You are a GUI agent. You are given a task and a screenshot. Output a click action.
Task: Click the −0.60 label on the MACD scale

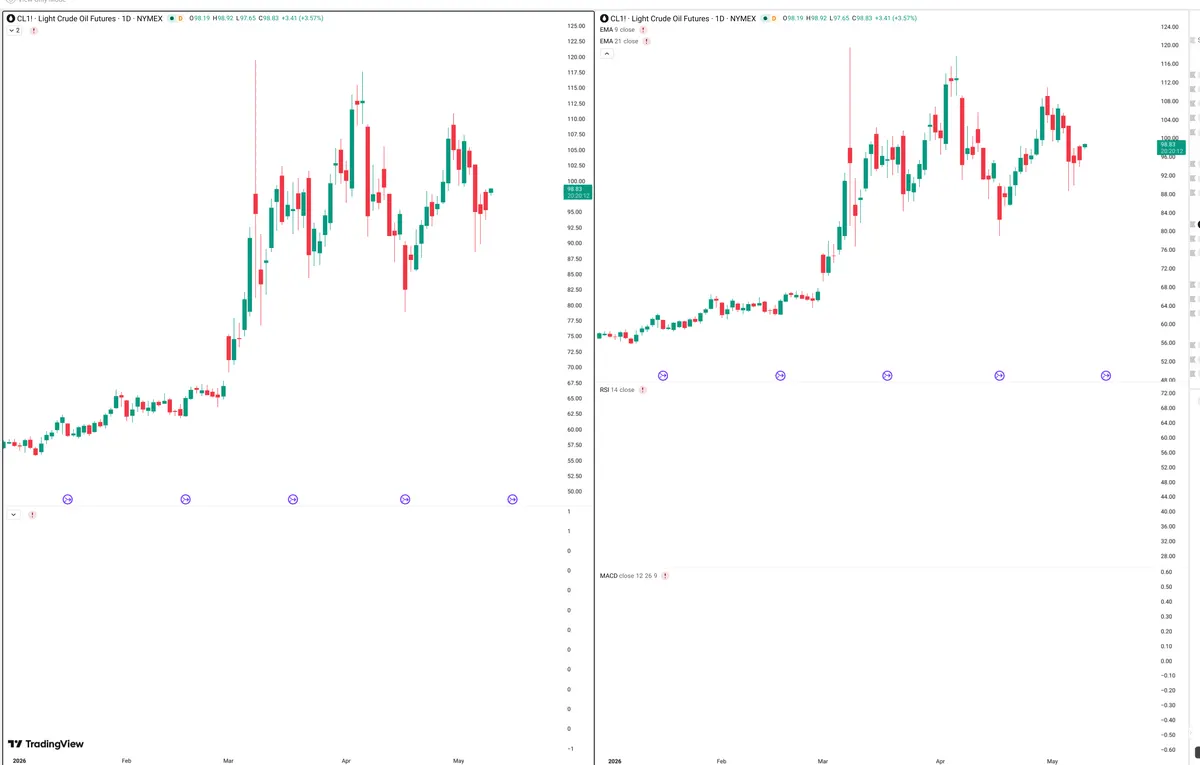click(x=1166, y=749)
